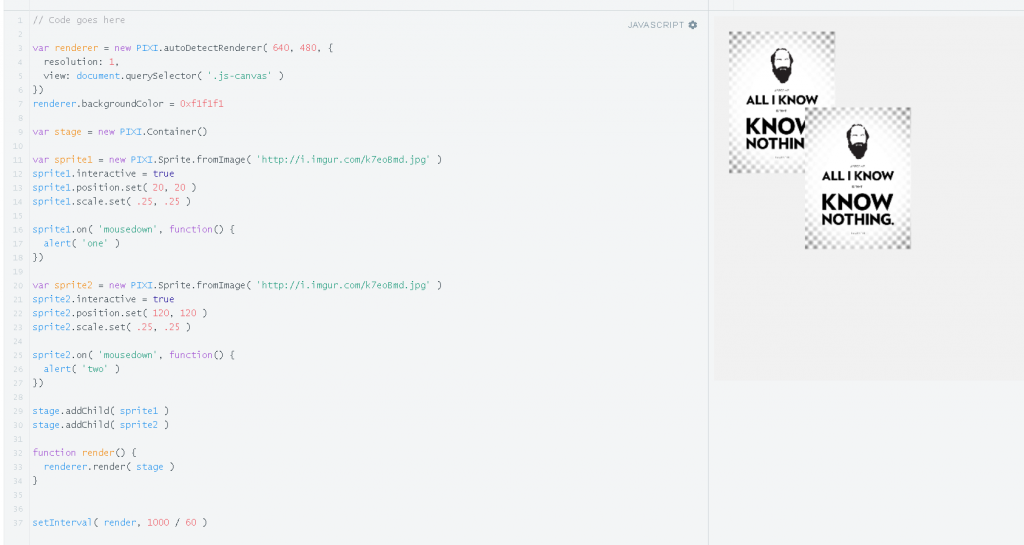Screen dimensions: 1024x545
Task: Click the setInterval line at bottom
Action: tap(120, 522)
